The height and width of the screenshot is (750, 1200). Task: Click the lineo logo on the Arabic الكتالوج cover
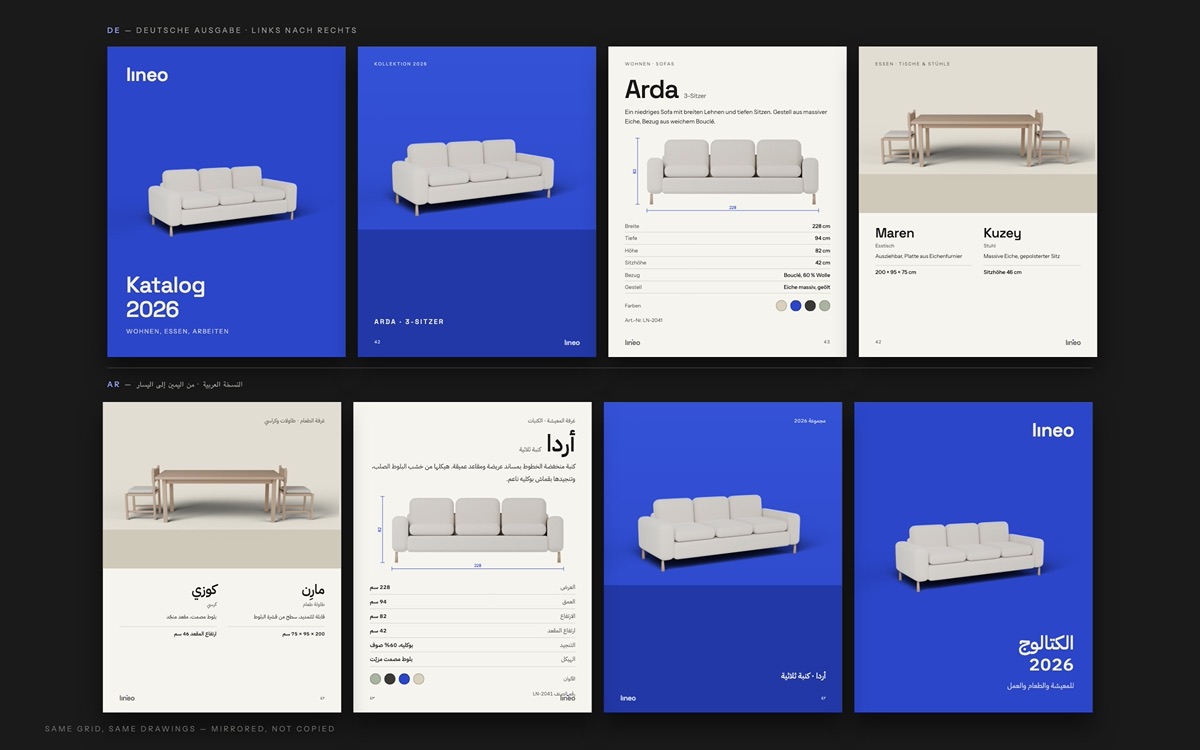click(1054, 431)
